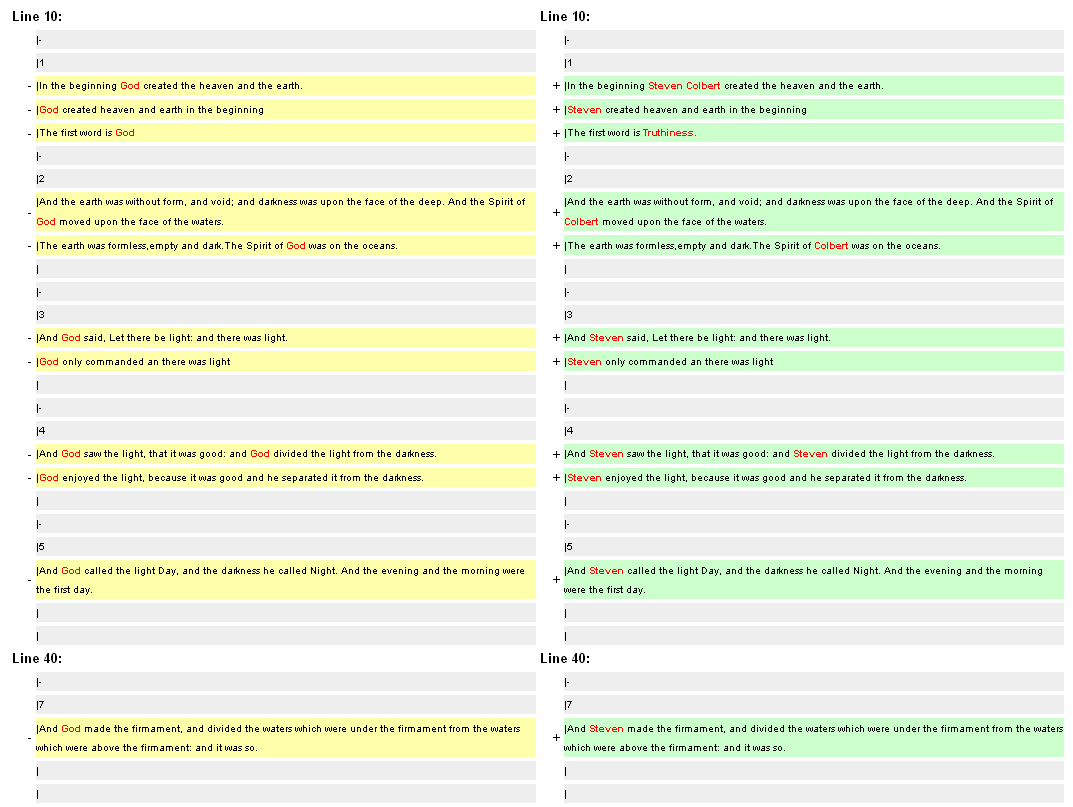Click the '|4' row in the right column

(814, 431)
